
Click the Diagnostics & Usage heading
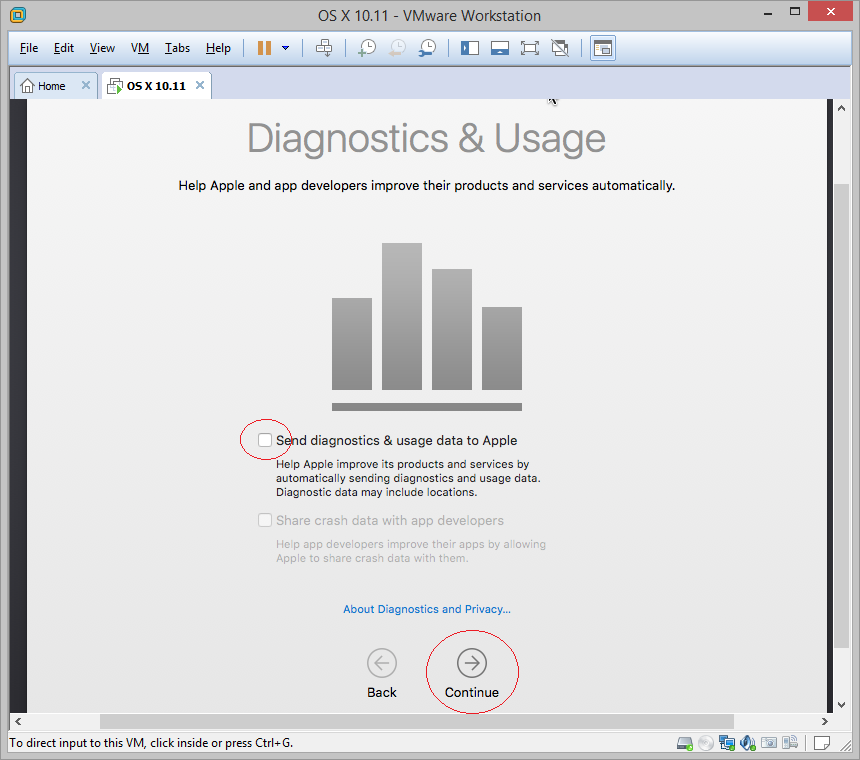pyautogui.click(x=426, y=138)
